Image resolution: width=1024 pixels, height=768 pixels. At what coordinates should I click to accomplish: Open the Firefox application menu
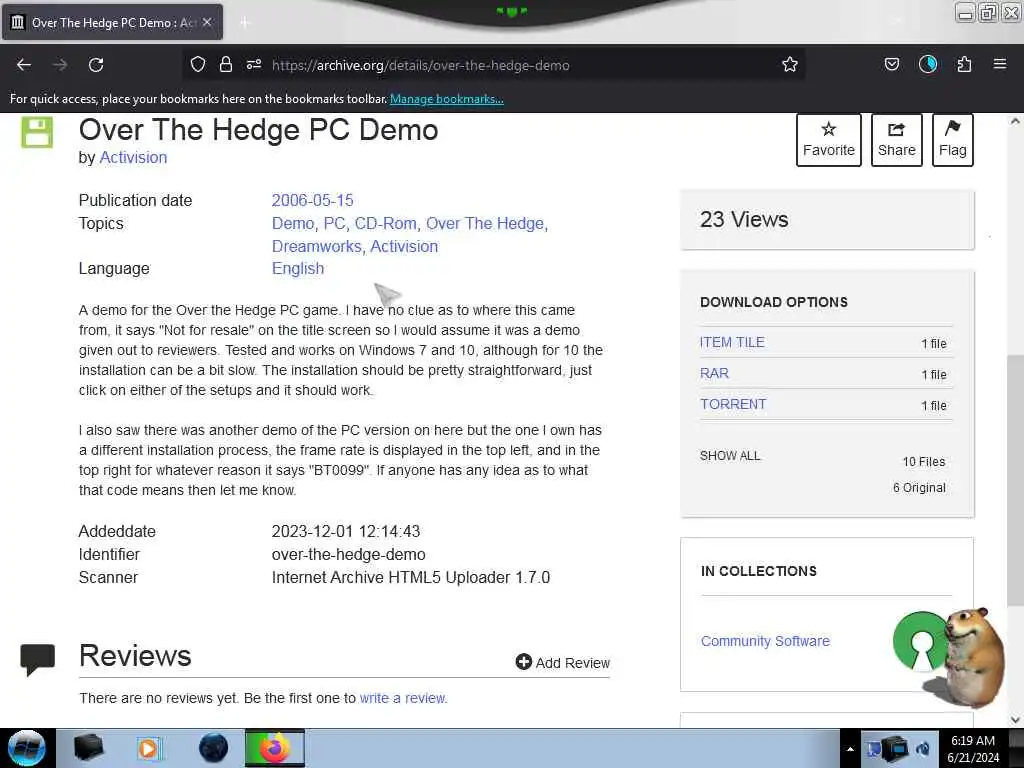1000,64
